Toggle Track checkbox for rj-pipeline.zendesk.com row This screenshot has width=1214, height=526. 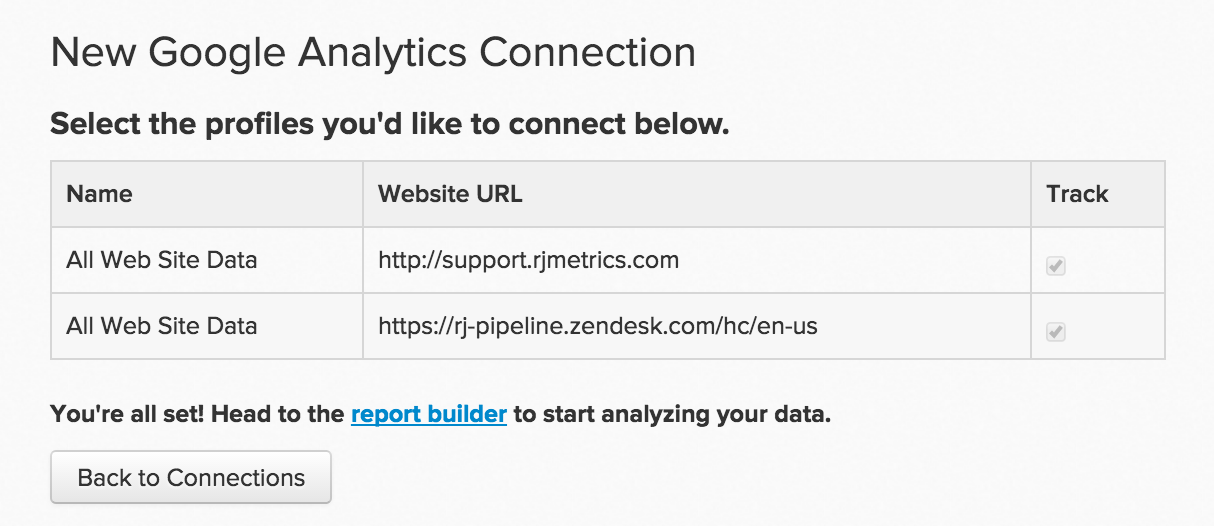(1055, 331)
